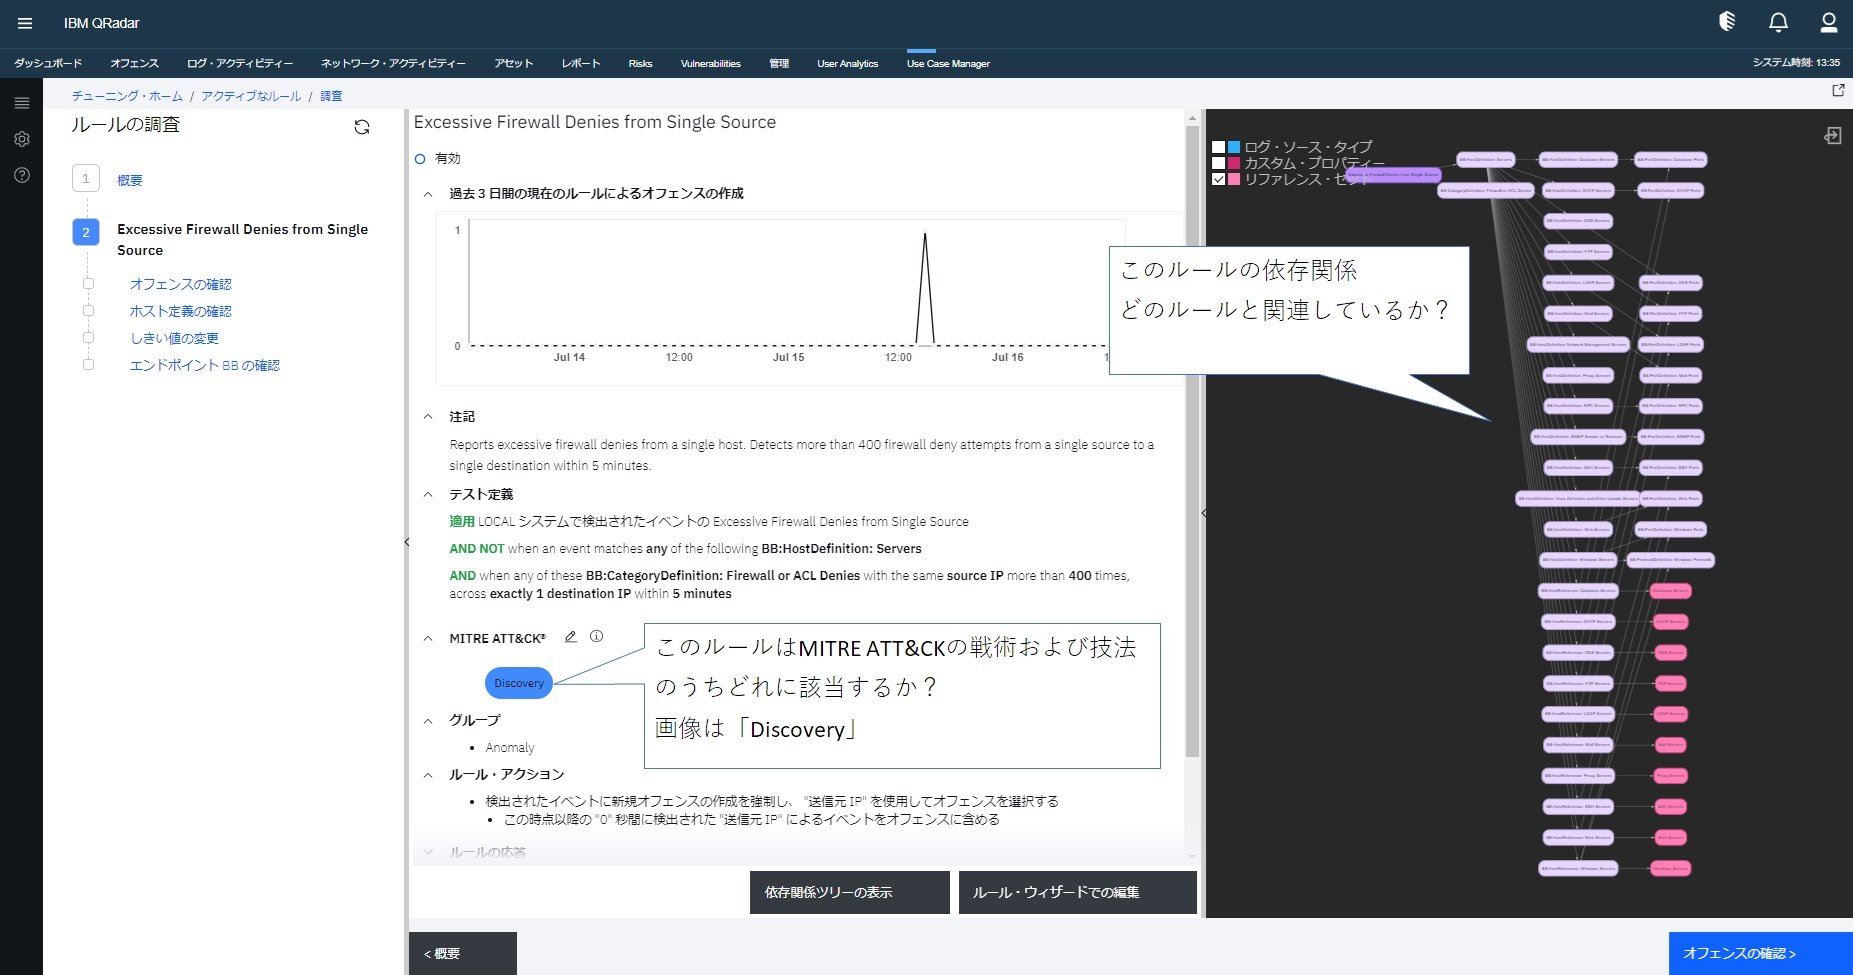The image size is (1853, 975).
Task: Click ルール・ウィザードでの編集 button
Action: tap(1078, 892)
